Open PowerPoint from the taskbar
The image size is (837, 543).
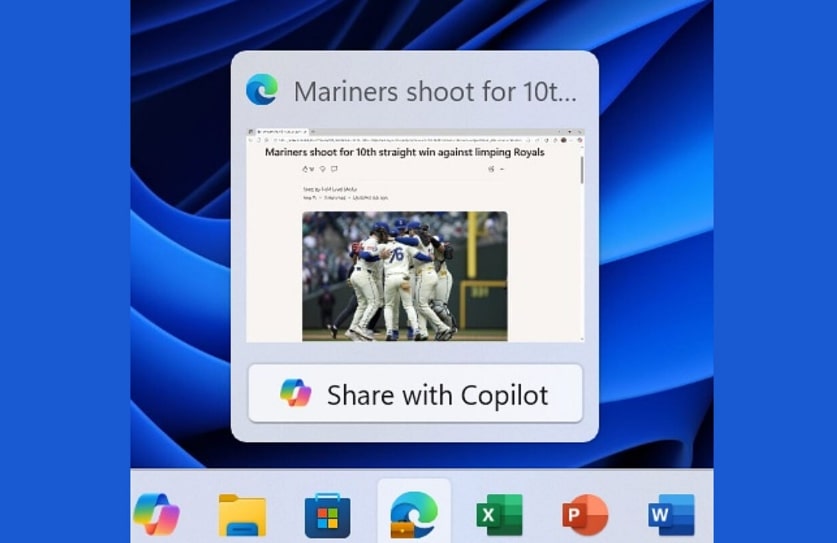585,516
